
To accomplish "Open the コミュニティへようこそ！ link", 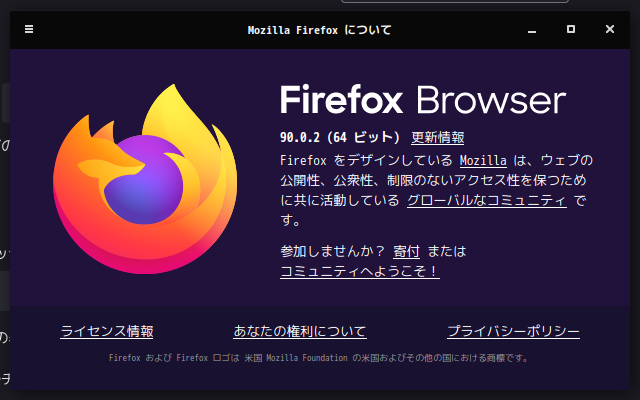I will pyautogui.click(x=360, y=271).
